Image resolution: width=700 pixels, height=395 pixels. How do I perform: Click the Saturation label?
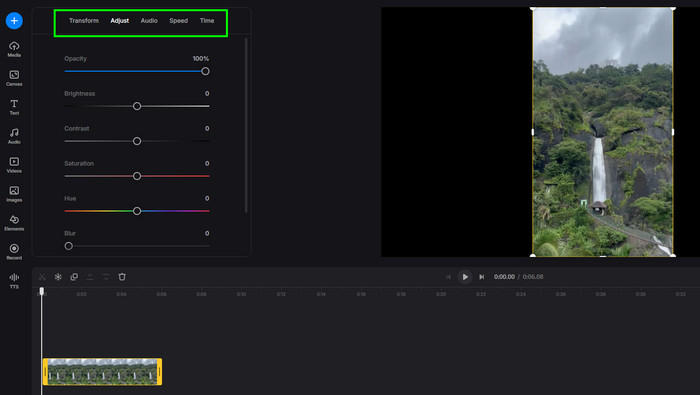79,163
